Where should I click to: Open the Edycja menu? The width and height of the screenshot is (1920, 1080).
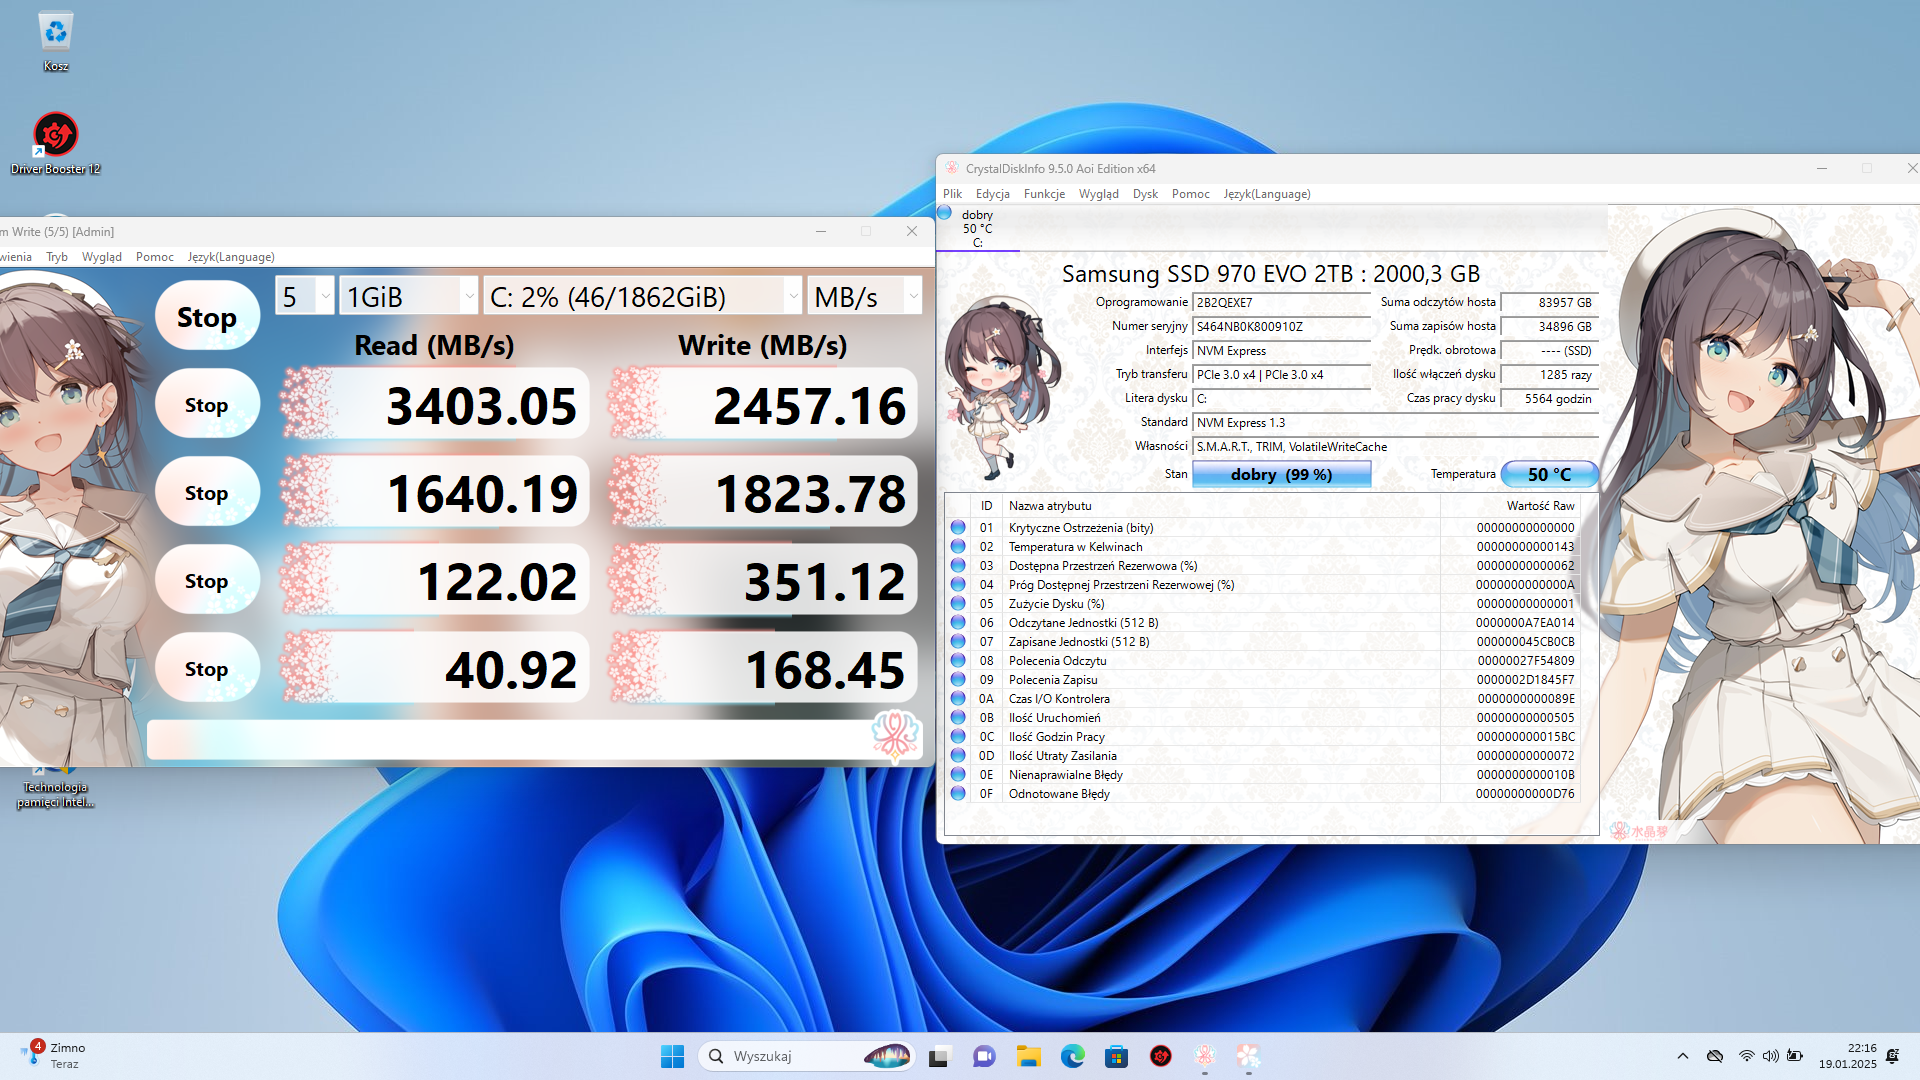993,194
